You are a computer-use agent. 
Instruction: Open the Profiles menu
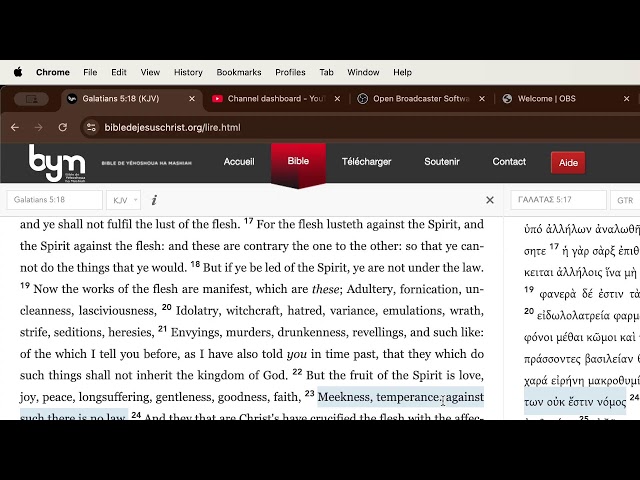tap(290, 72)
